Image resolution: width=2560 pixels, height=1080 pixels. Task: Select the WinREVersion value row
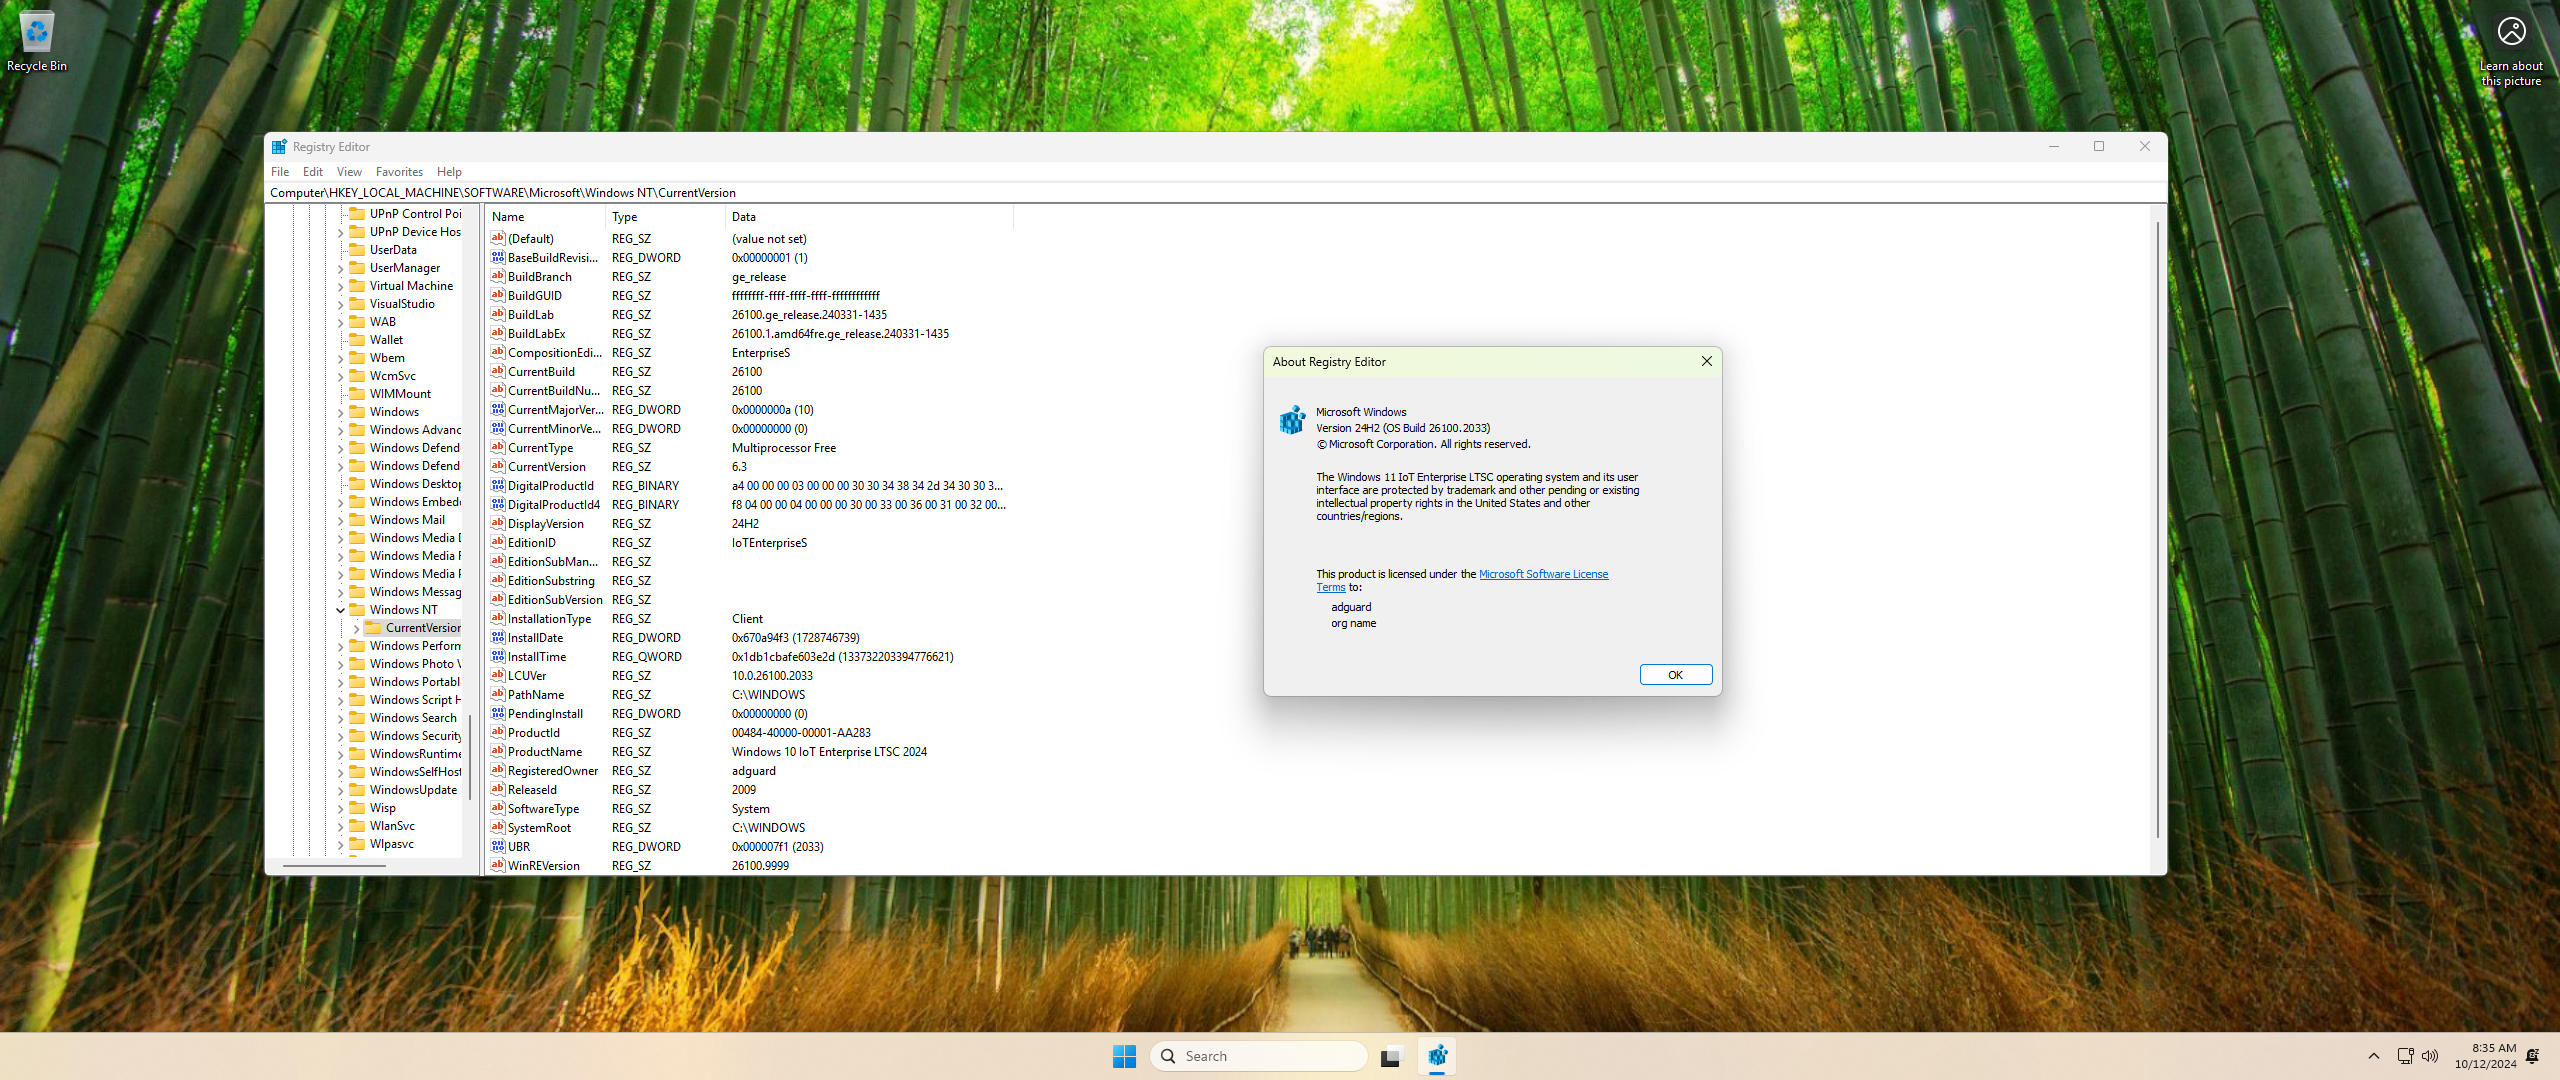pyautogui.click(x=750, y=865)
